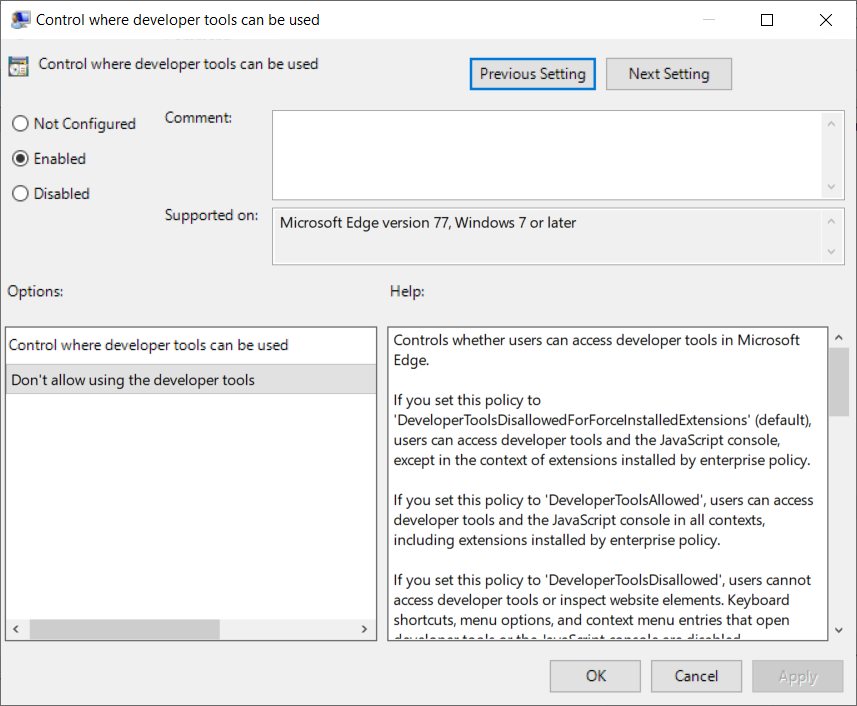
Task: Open the developer tools option dropdown
Action: [x=191, y=380]
